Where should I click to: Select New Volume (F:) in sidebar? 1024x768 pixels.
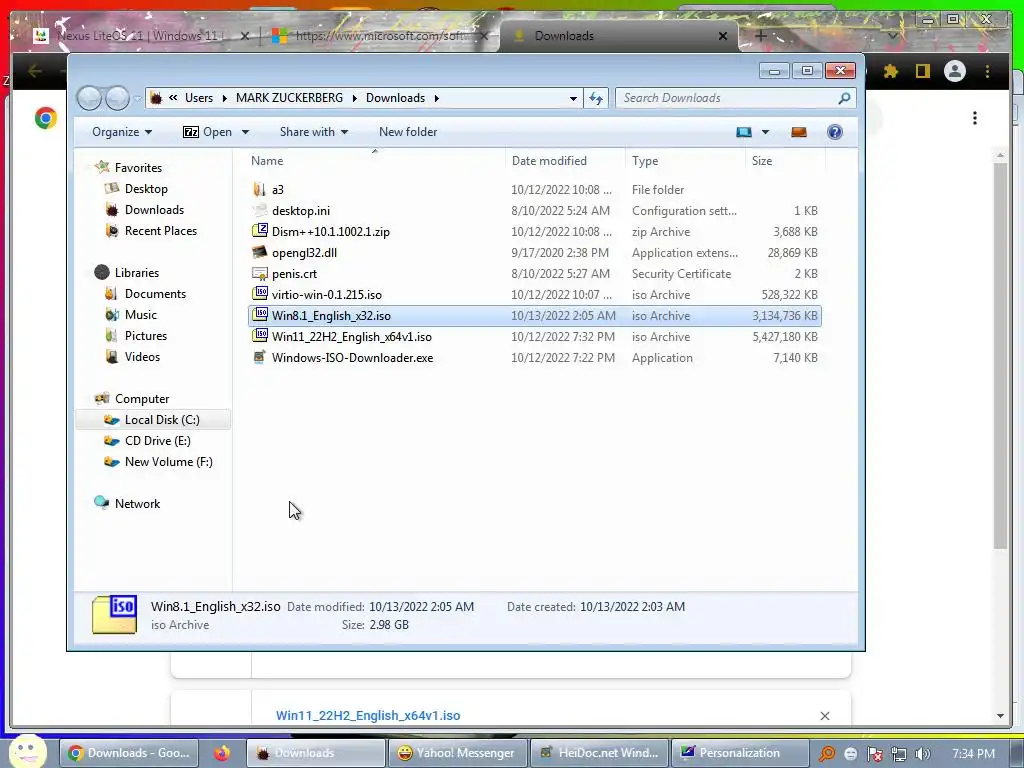tap(168, 461)
